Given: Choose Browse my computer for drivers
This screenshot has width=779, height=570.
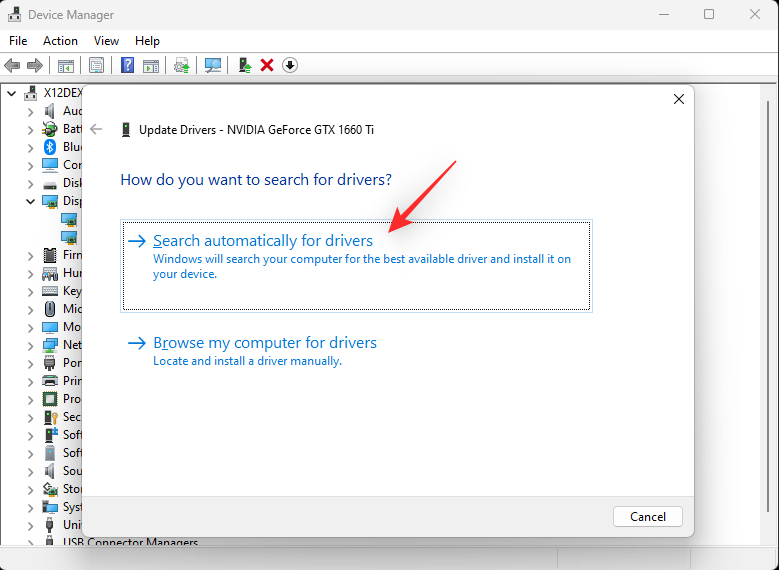Looking at the screenshot, I should click(x=264, y=343).
